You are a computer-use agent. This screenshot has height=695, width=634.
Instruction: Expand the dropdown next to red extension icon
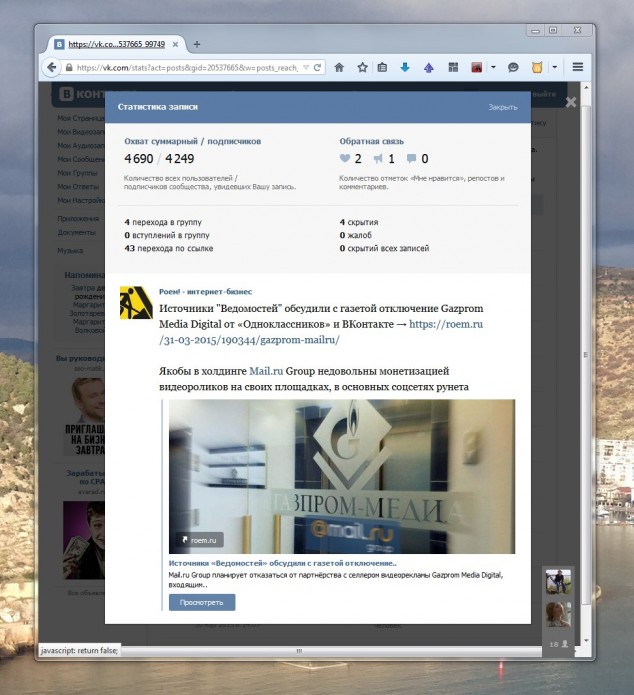pos(493,67)
